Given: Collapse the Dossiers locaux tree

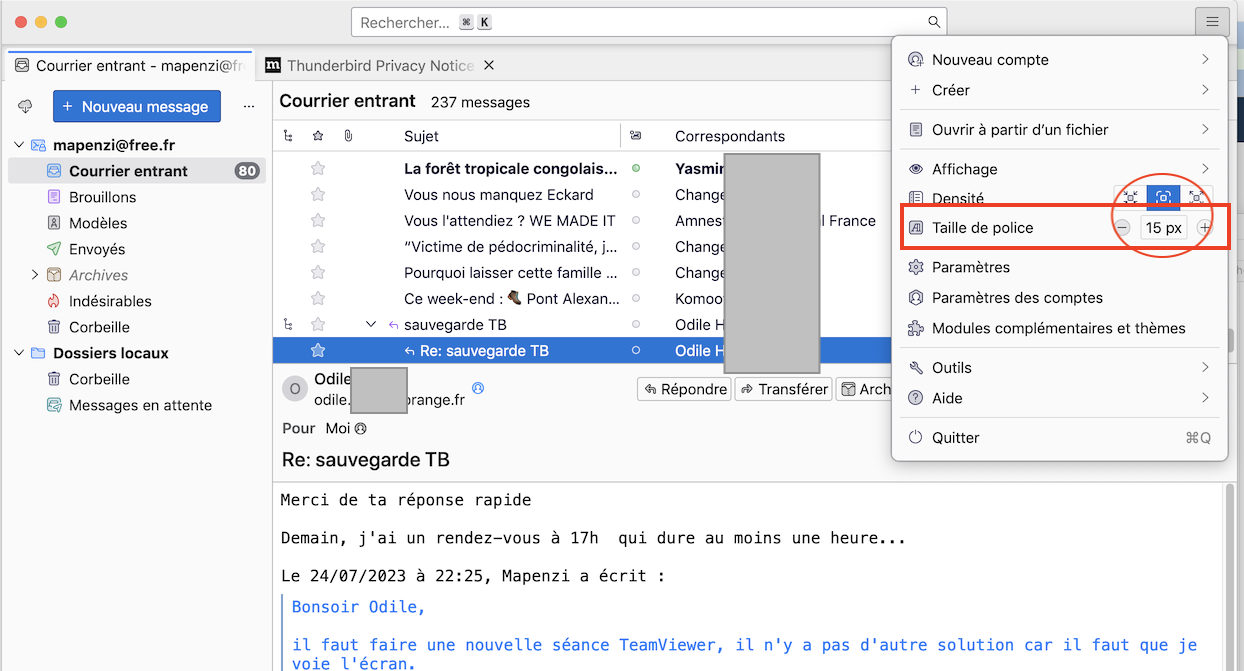Looking at the screenshot, I should (x=18, y=353).
